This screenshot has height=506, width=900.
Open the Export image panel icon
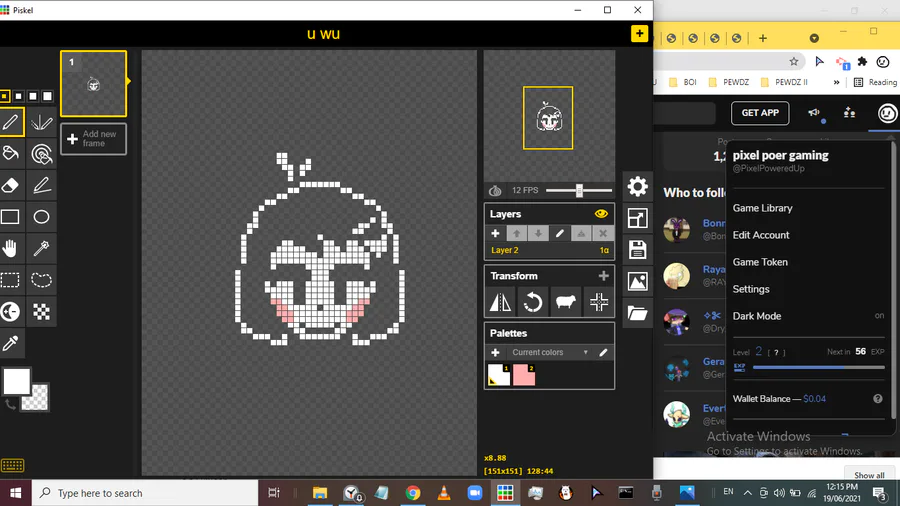637,281
